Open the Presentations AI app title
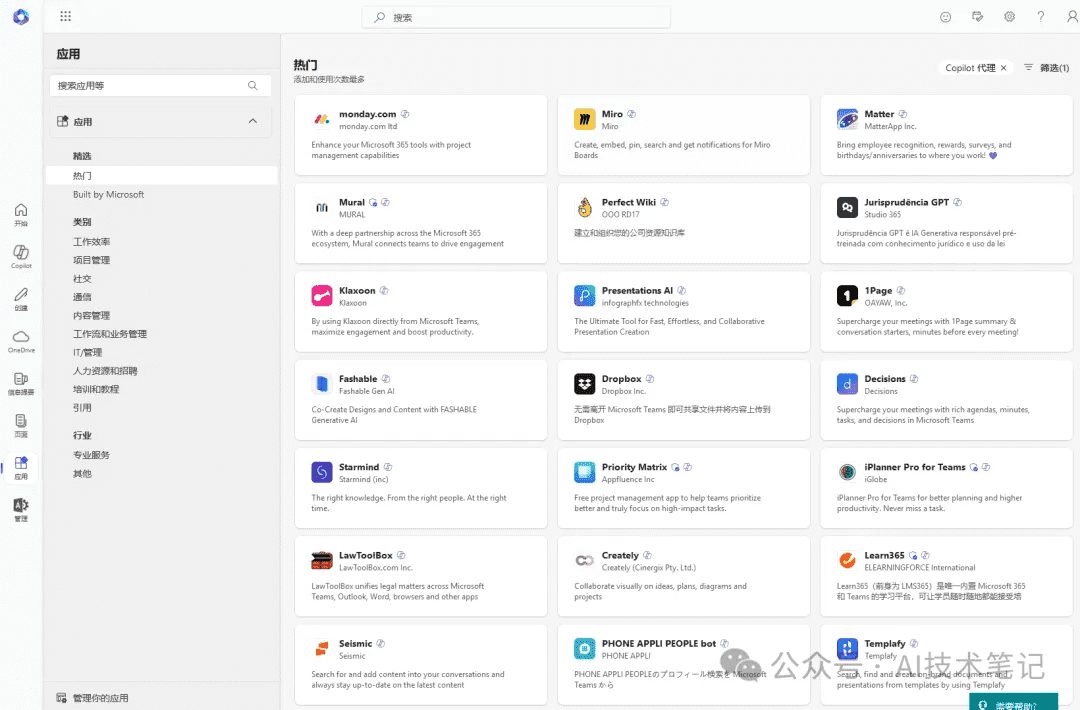This screenshot has width=1080, height=710. pyautogui.click(x=637, y=291)
